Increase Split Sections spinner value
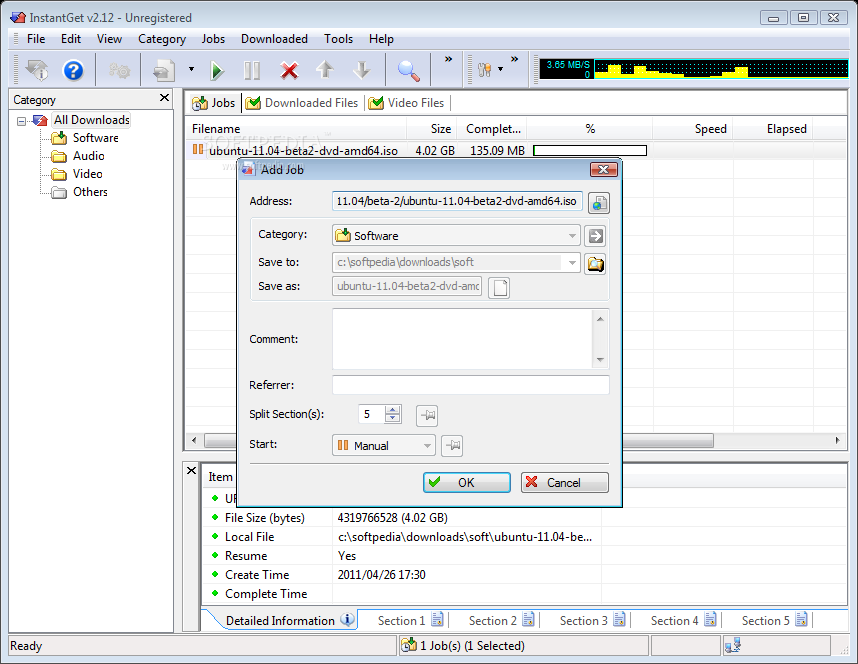This screenshot has height=664, width=858. coord(392,409)
